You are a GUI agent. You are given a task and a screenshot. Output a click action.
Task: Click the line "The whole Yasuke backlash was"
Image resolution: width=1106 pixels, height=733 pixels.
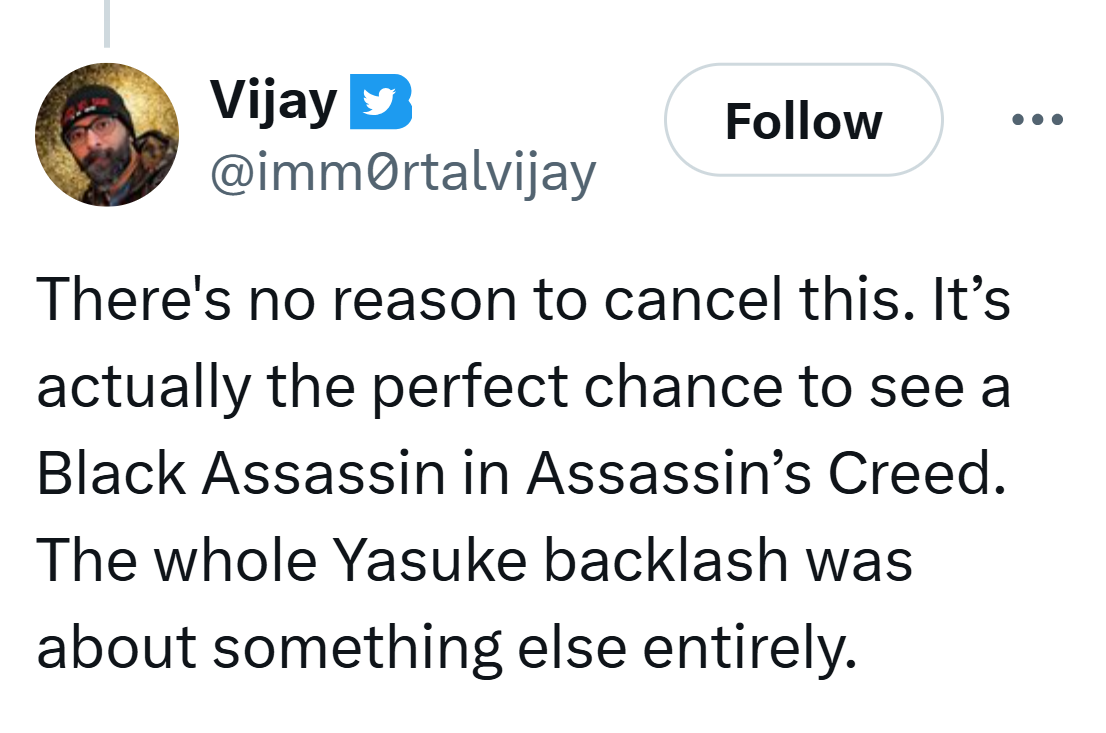tap(475, 560)
